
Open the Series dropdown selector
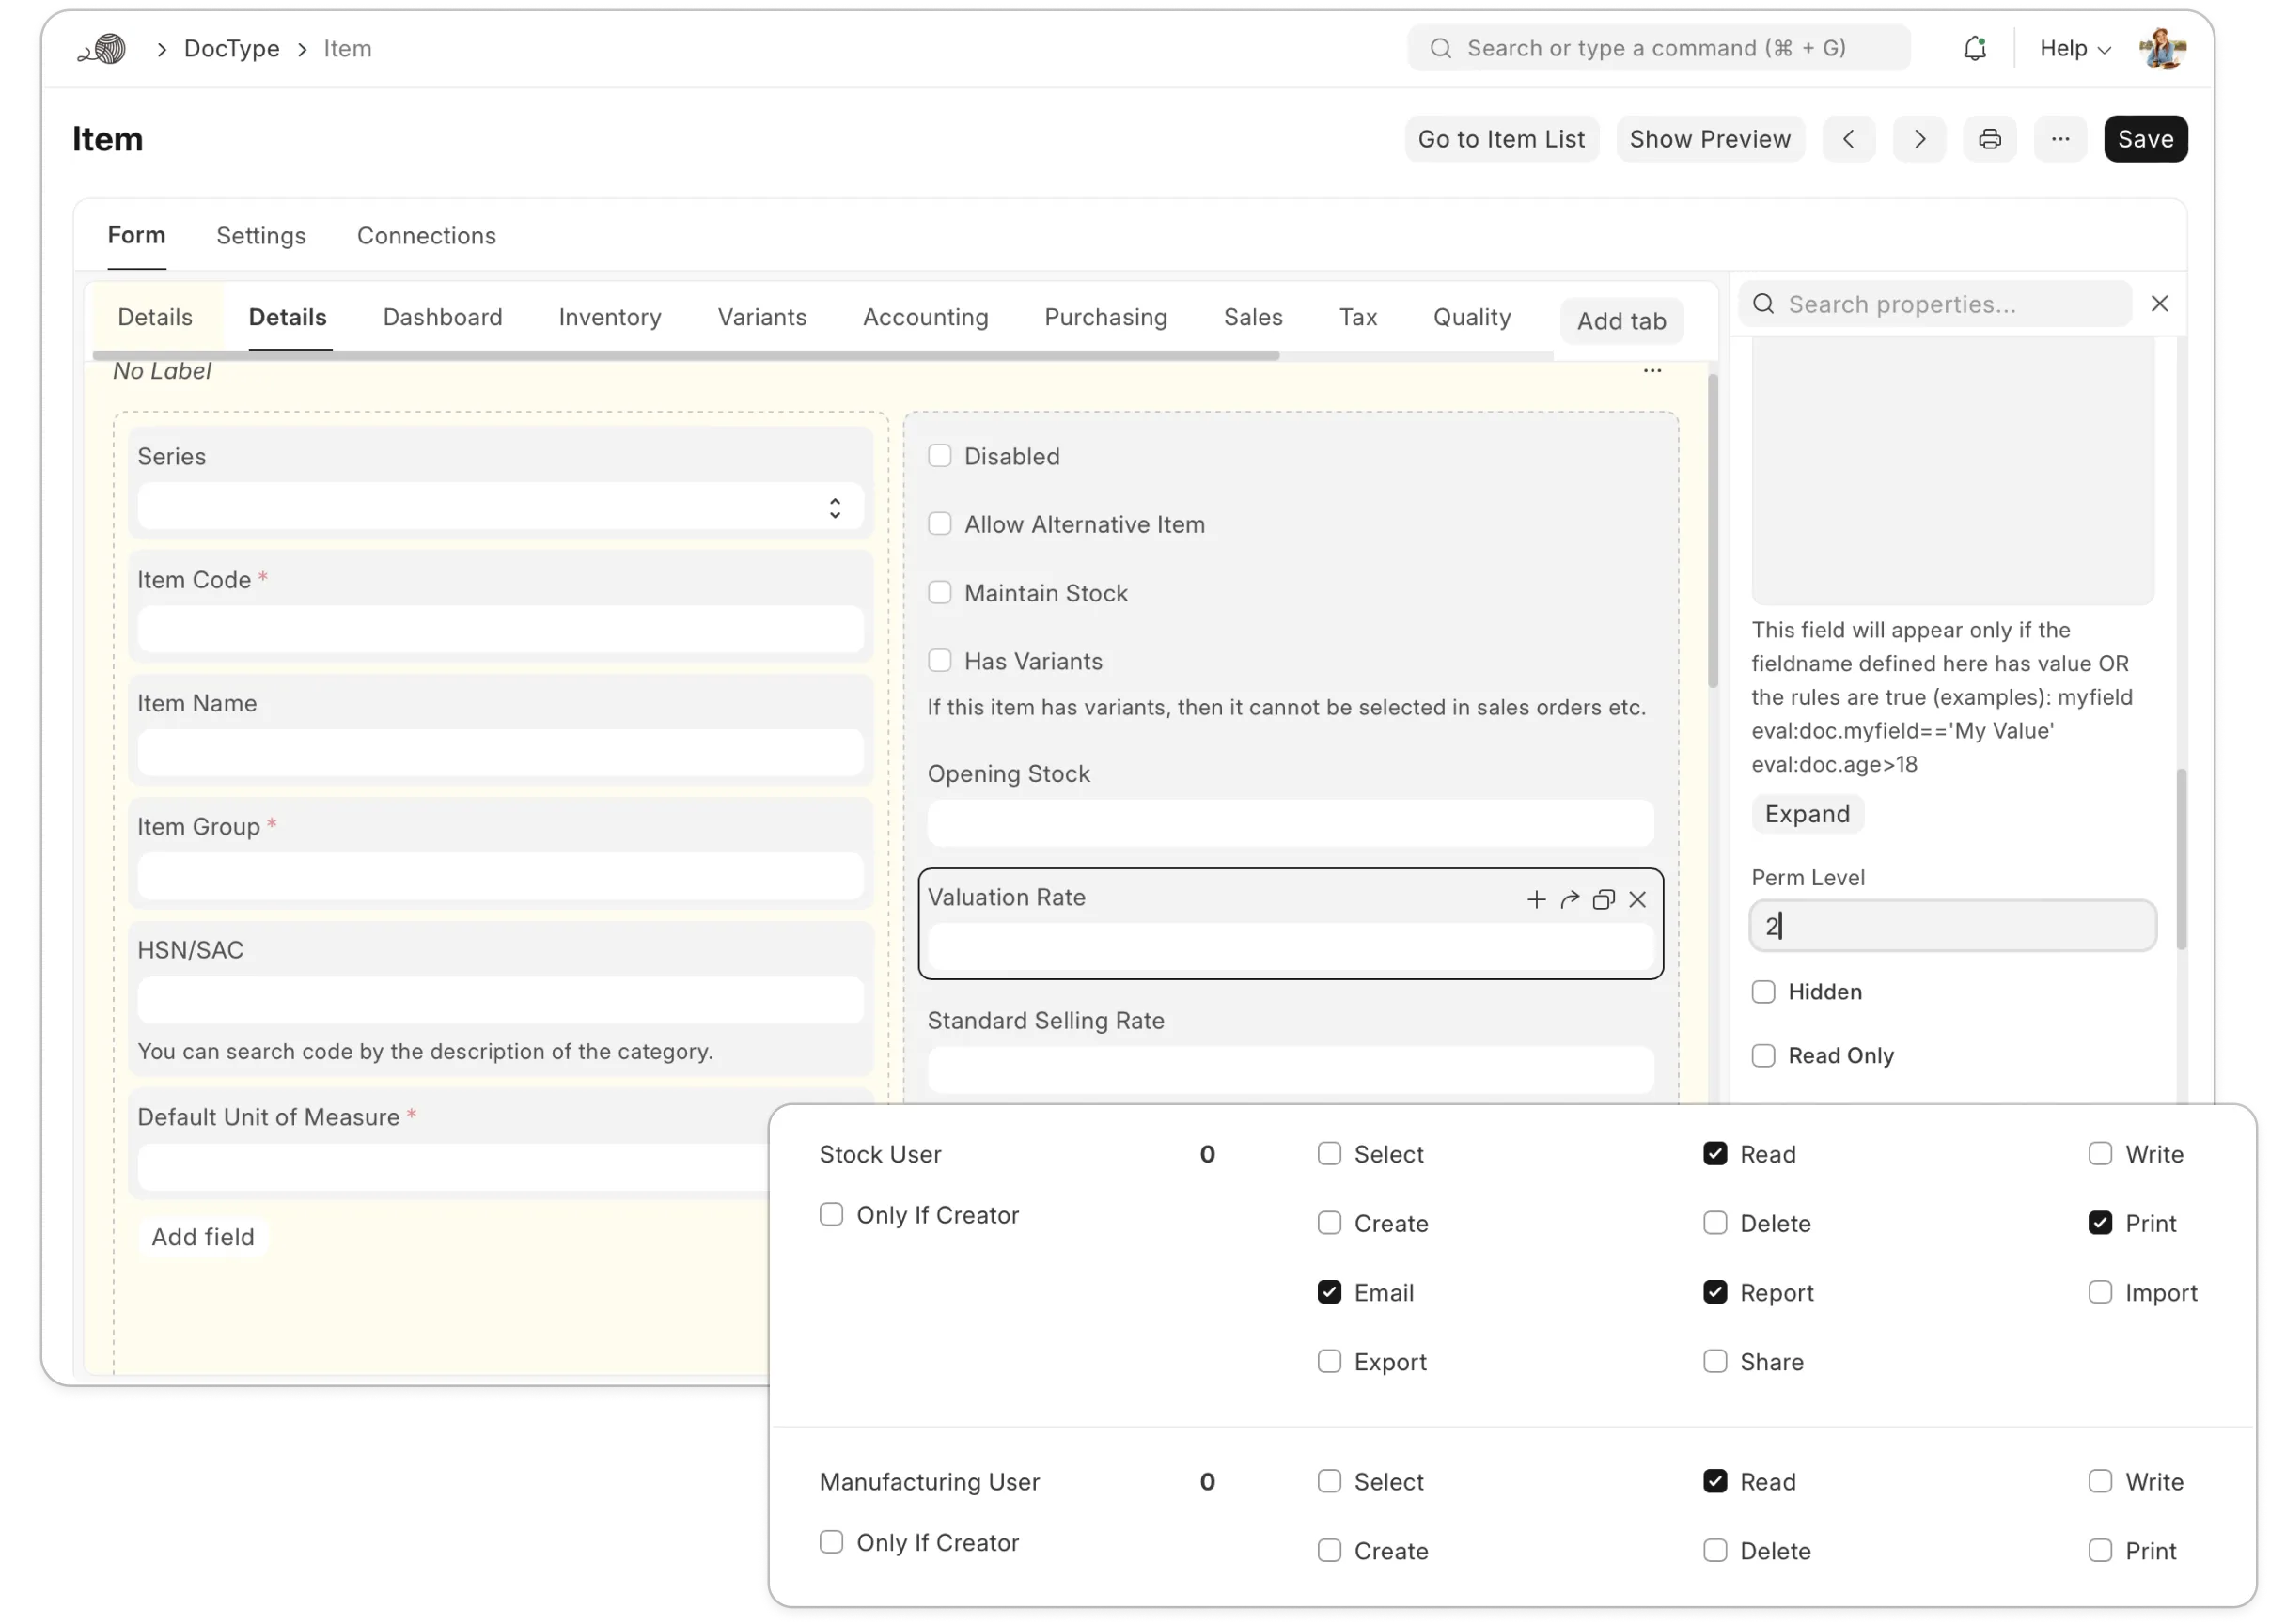(500, 507)
